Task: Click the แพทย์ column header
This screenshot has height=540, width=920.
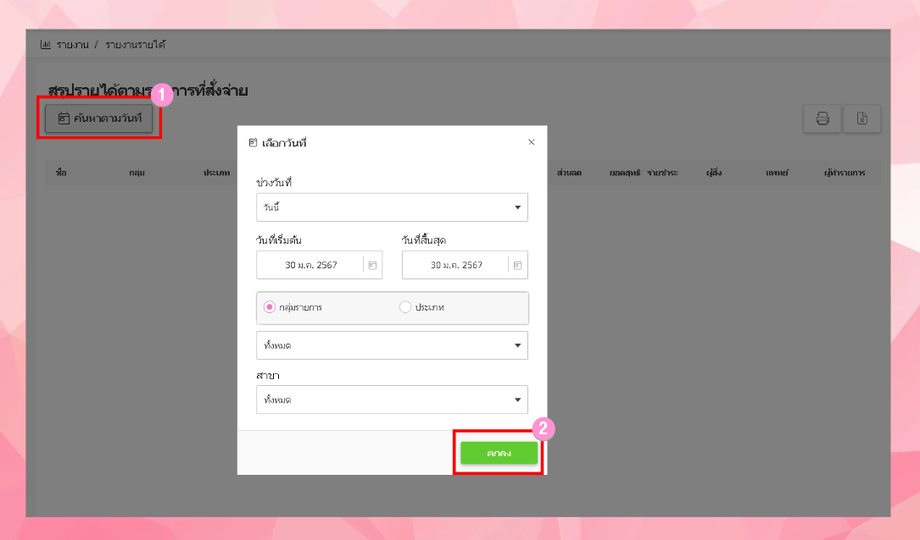Action: pyautogui.click(x=777, y=173)
